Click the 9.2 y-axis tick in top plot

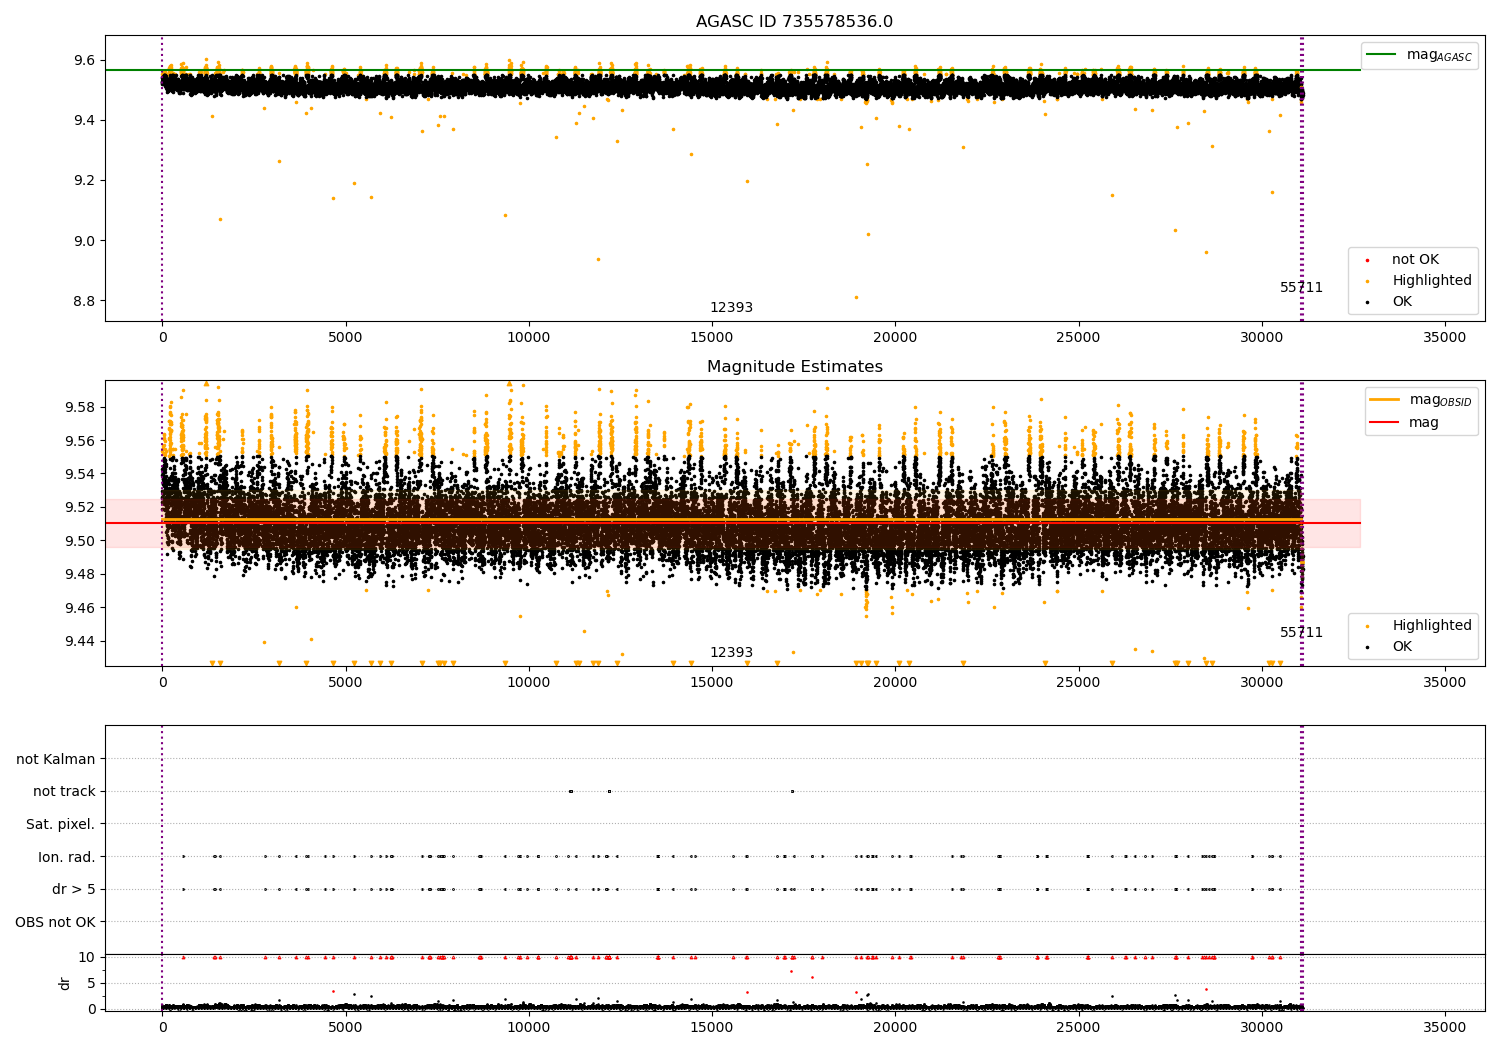85,181
